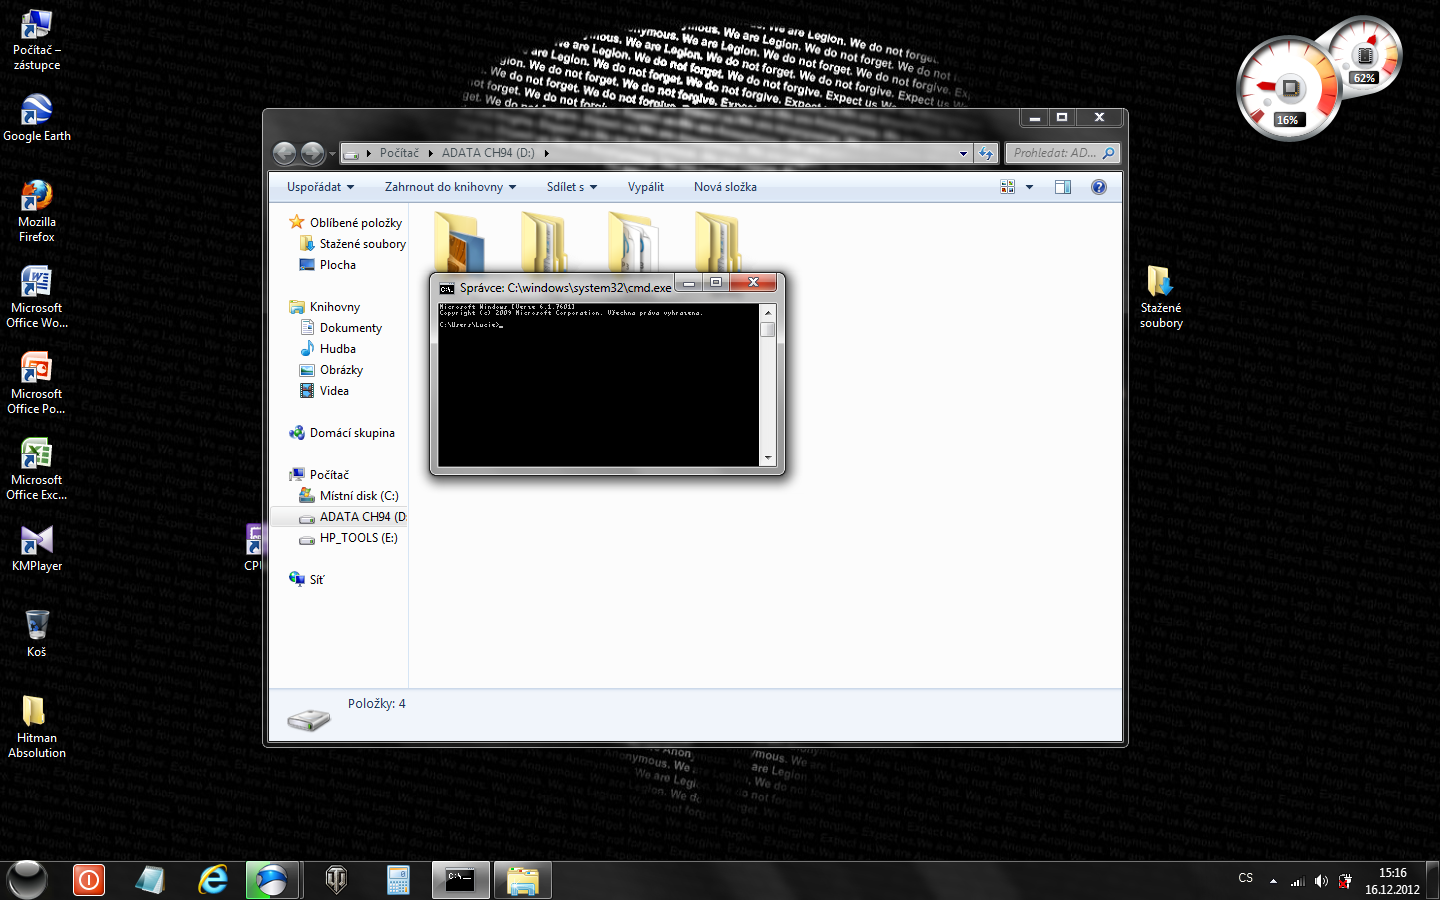Select Plocha in the navigation pane
This screenshot has height=900, width=1440.
[328, 265]
